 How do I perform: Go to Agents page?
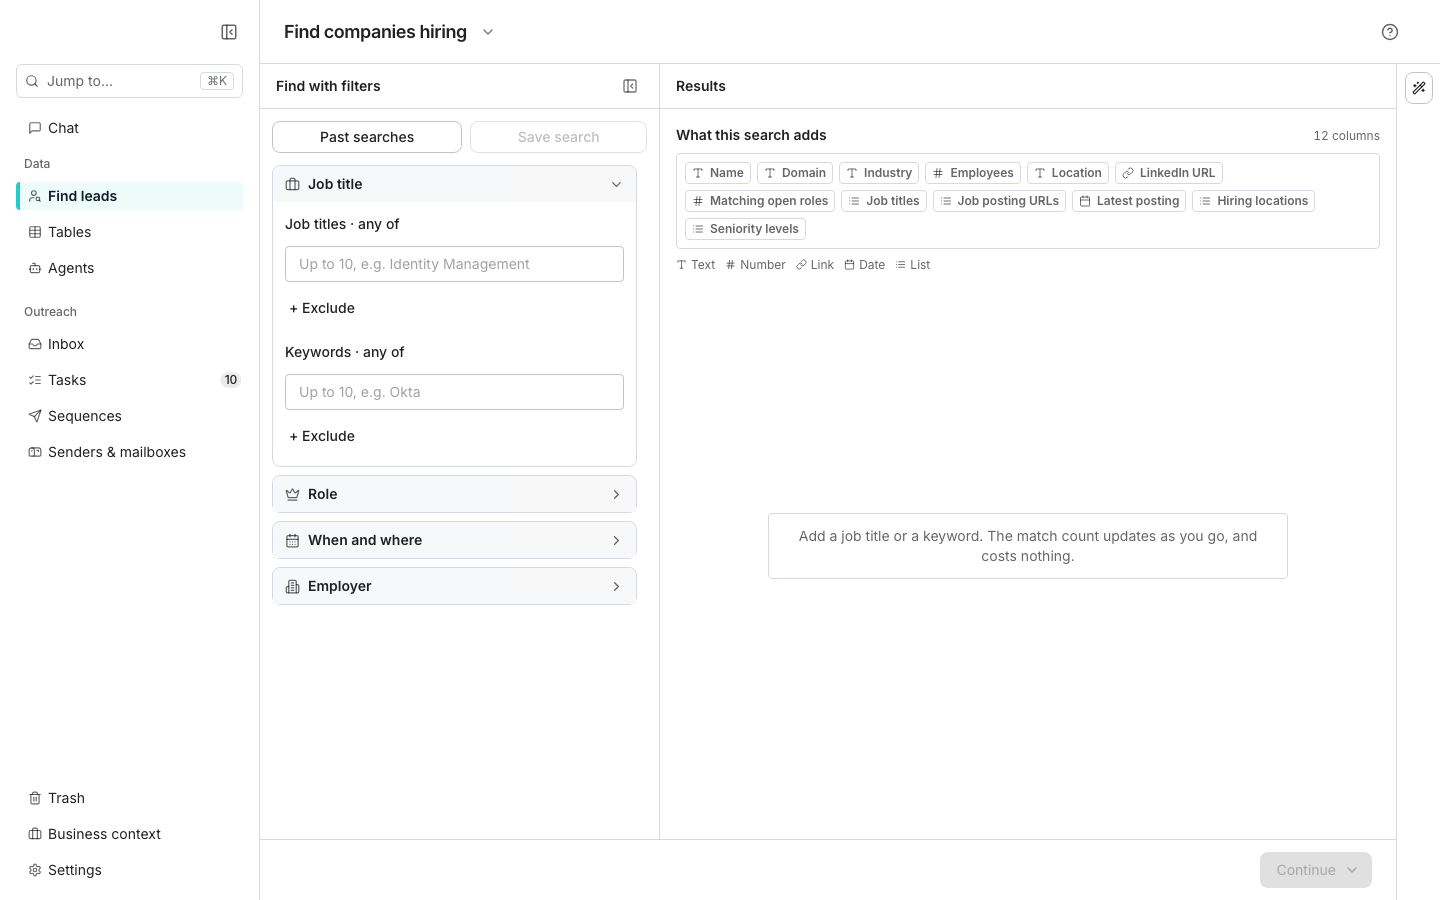(130, 268)
